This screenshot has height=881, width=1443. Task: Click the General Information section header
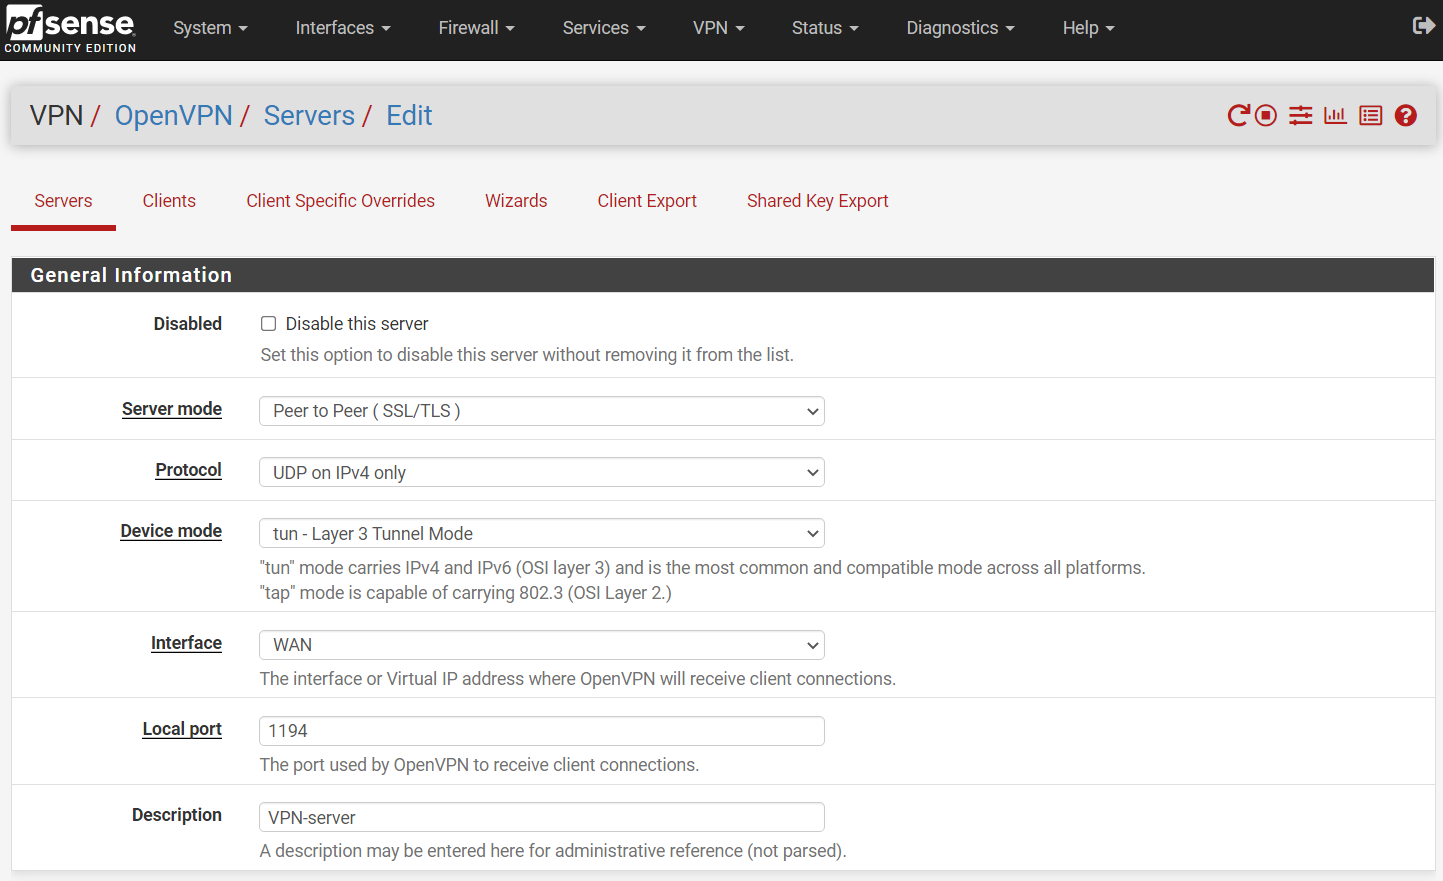point(723,275)
